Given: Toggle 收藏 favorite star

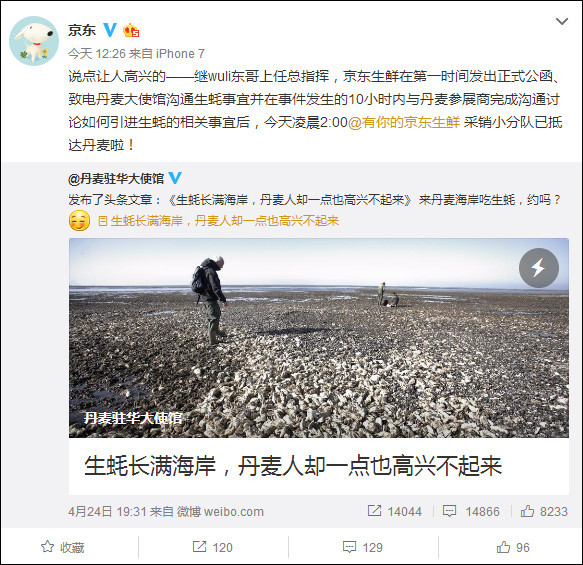Looking at the screenshot, I should [62, 547].
